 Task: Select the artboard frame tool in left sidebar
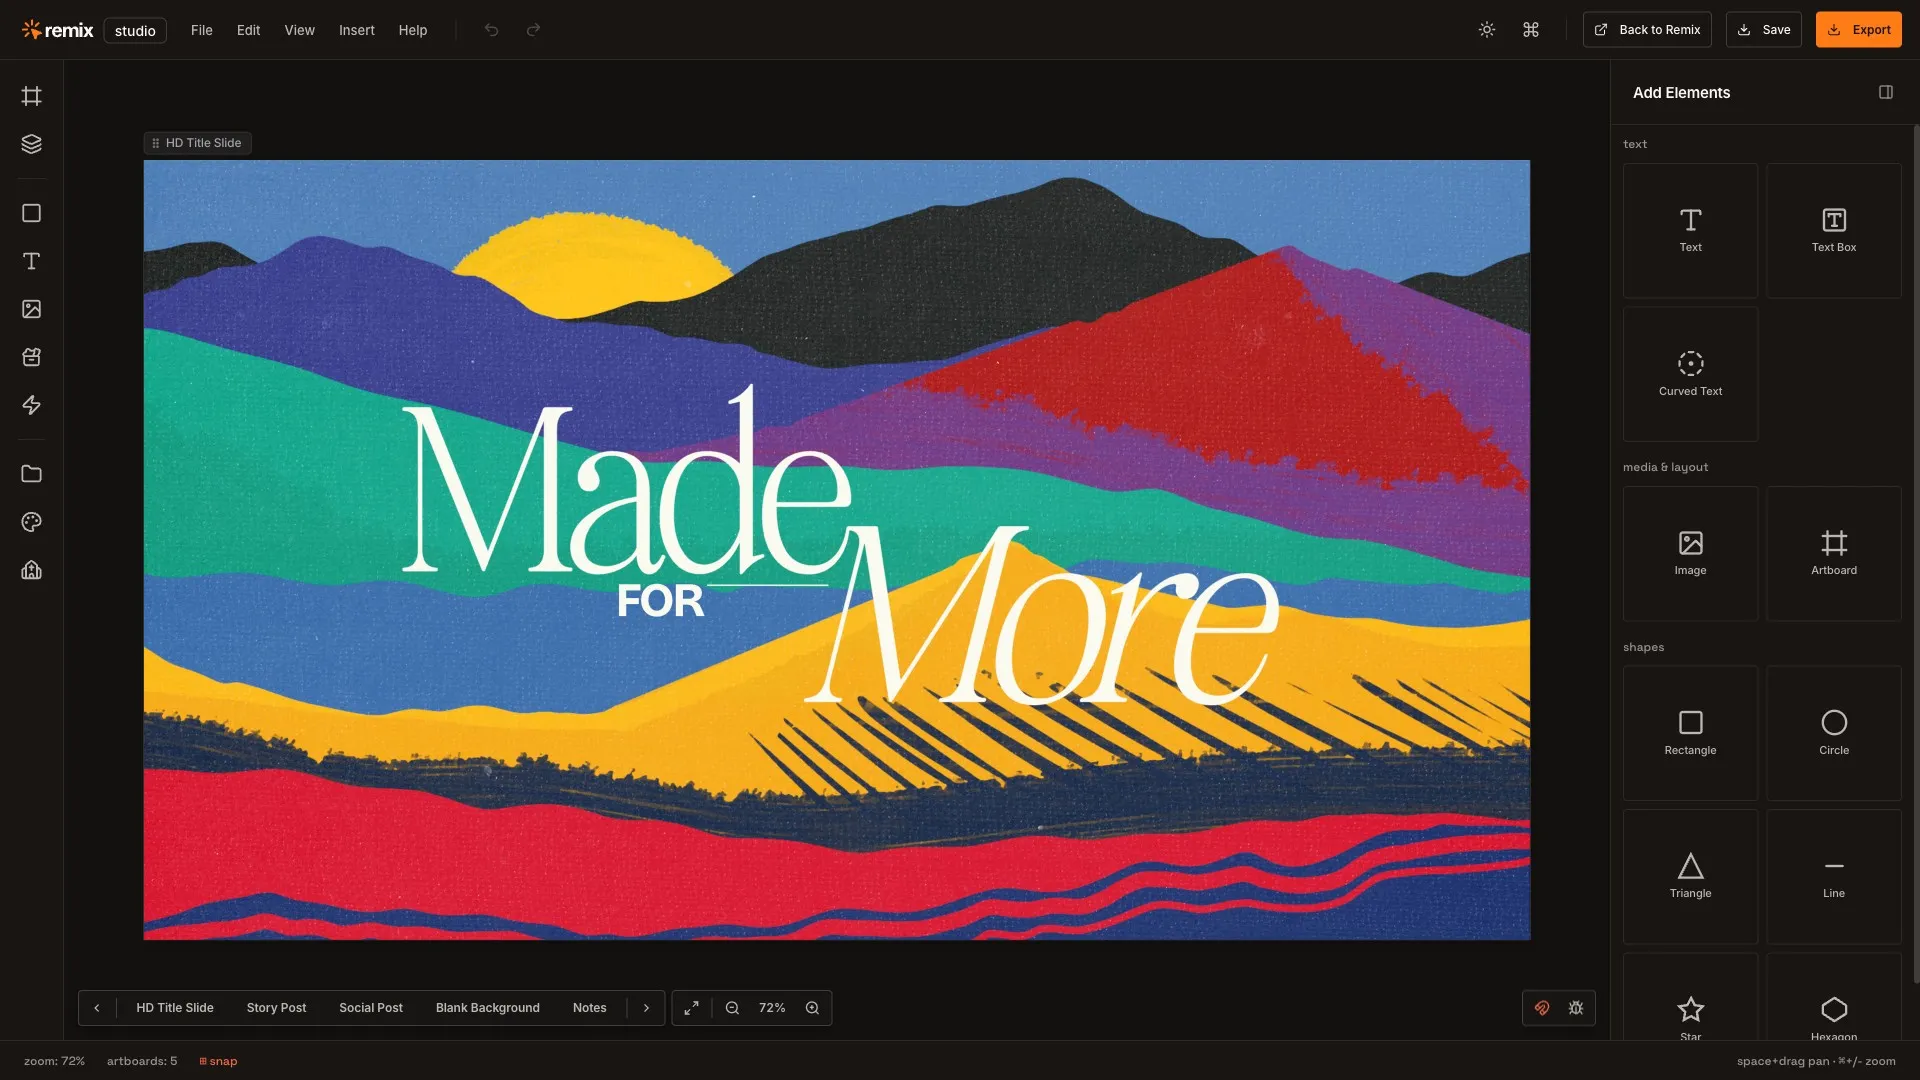click(31, 96)
